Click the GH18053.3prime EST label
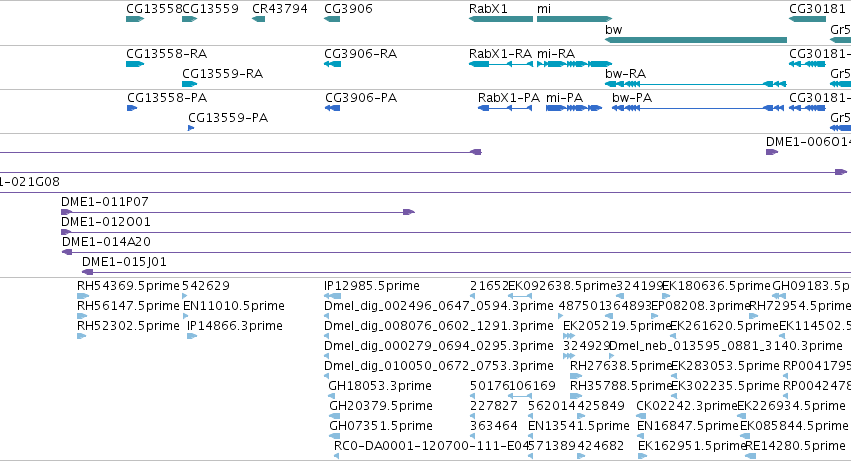The height and width of the screenshot is (461, 851). coord(380,387)
